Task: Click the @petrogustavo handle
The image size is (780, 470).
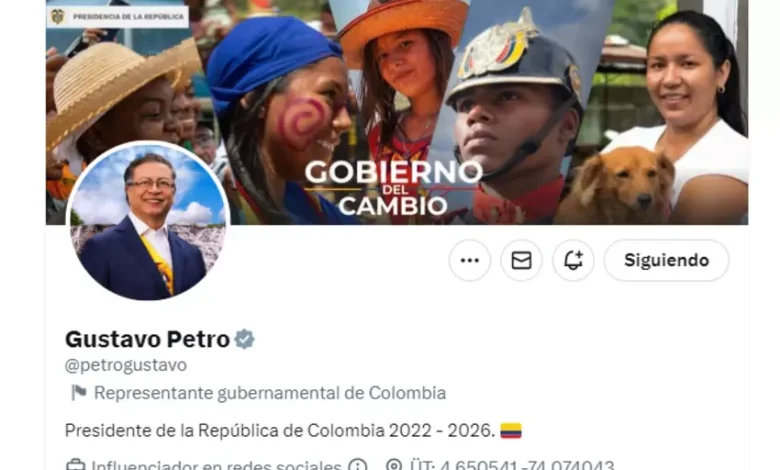Action: [x=126, y=365]
